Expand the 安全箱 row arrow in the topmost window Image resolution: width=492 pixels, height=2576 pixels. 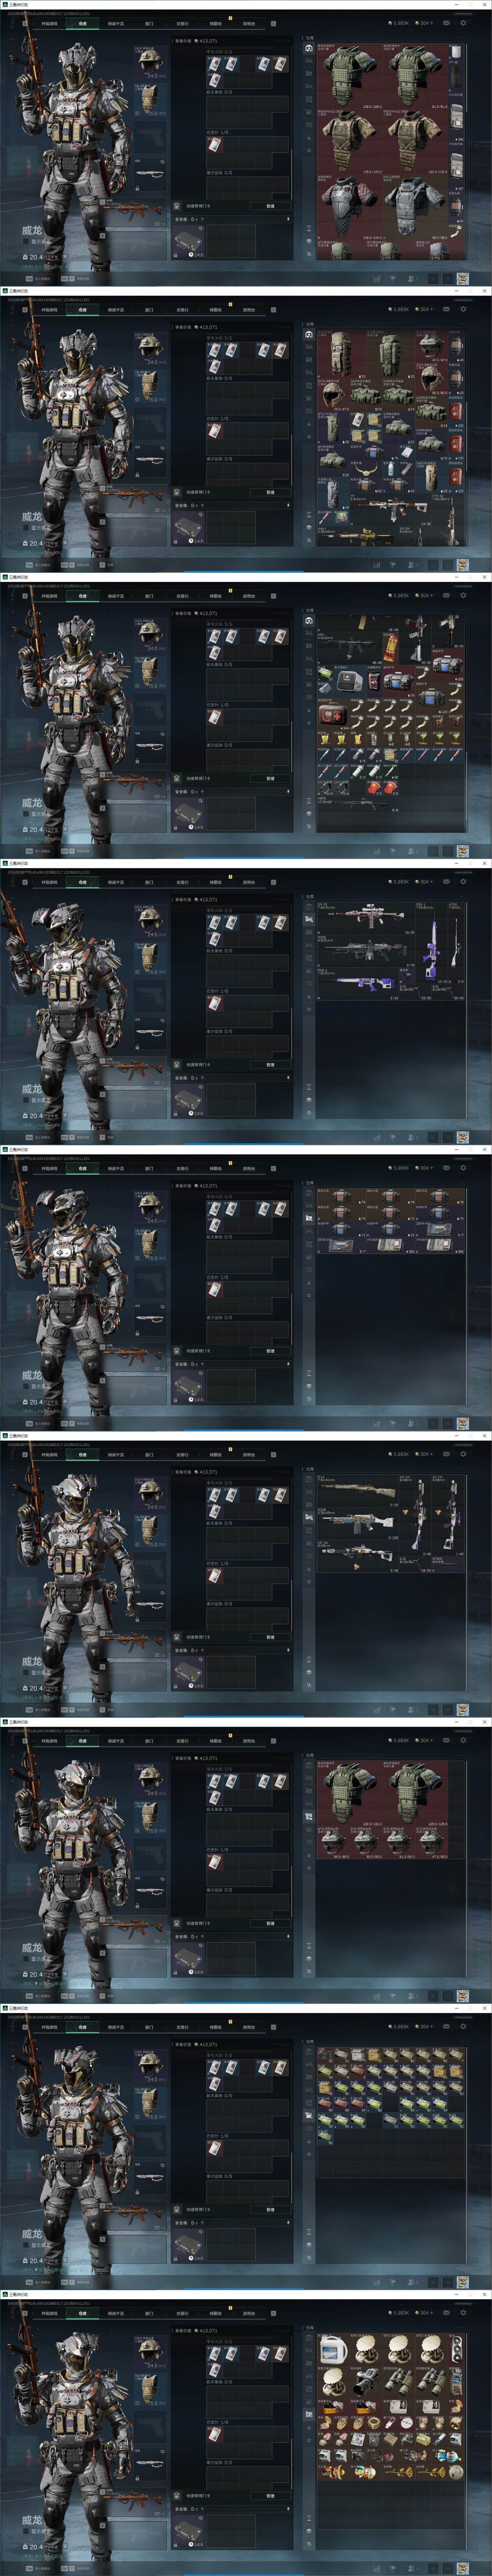(x=288, y=218)
